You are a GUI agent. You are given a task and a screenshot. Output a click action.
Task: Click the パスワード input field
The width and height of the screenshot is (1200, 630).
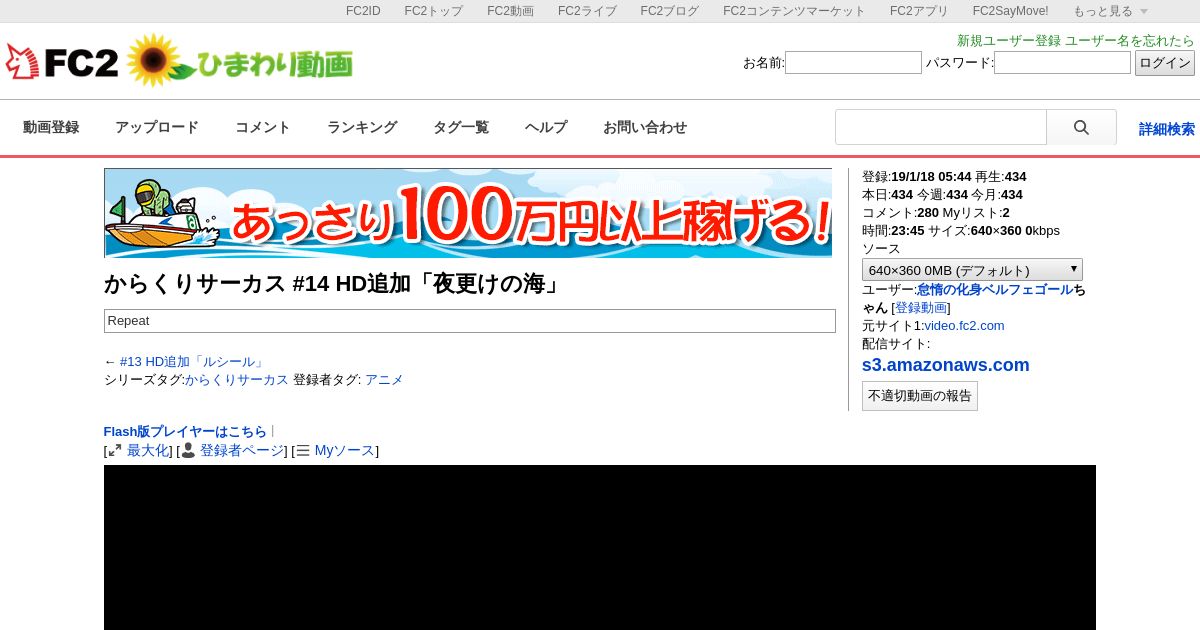[1062, 63]
